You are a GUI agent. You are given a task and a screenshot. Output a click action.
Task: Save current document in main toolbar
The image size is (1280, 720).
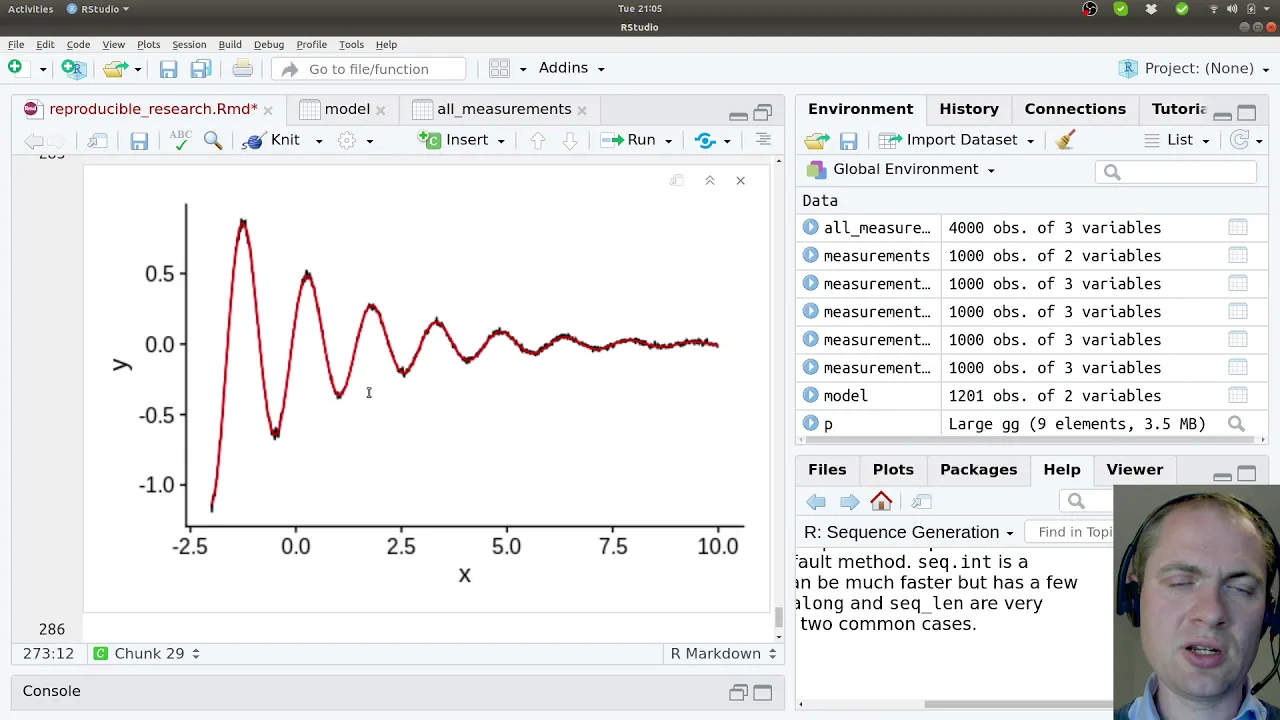coord(168,68)
